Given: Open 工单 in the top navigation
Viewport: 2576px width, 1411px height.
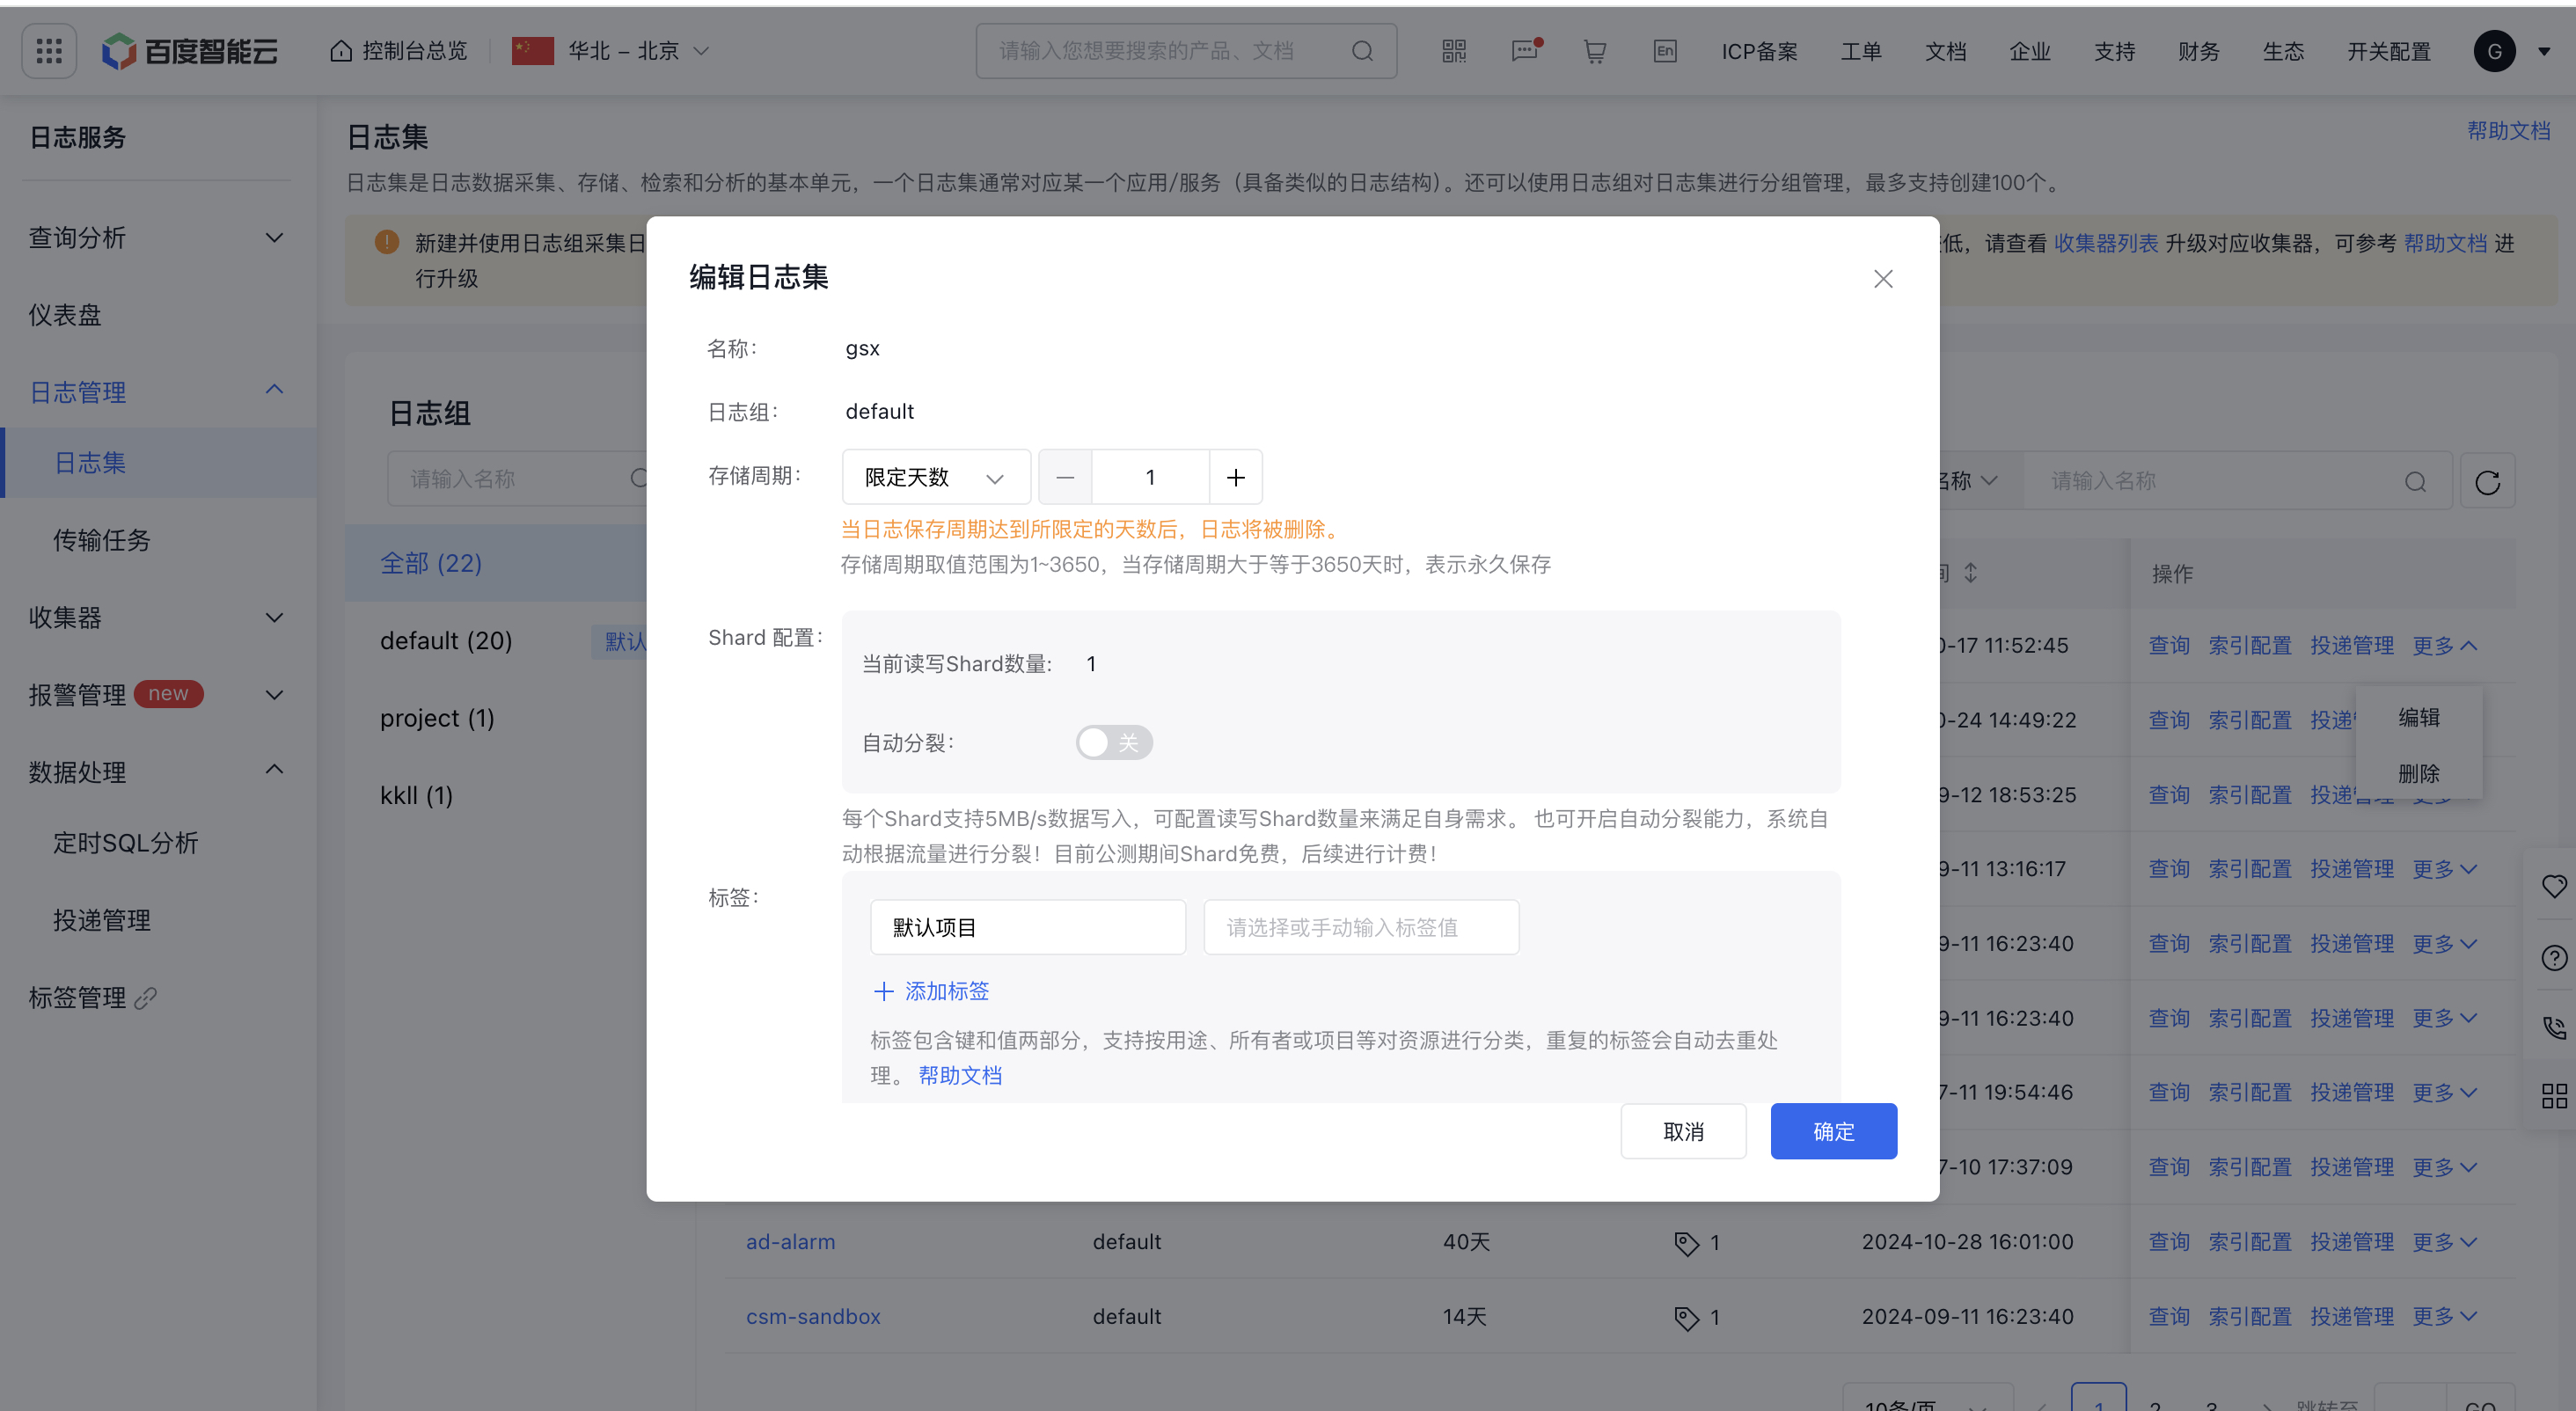Looking at the screenshot, I should [1861, 51].
